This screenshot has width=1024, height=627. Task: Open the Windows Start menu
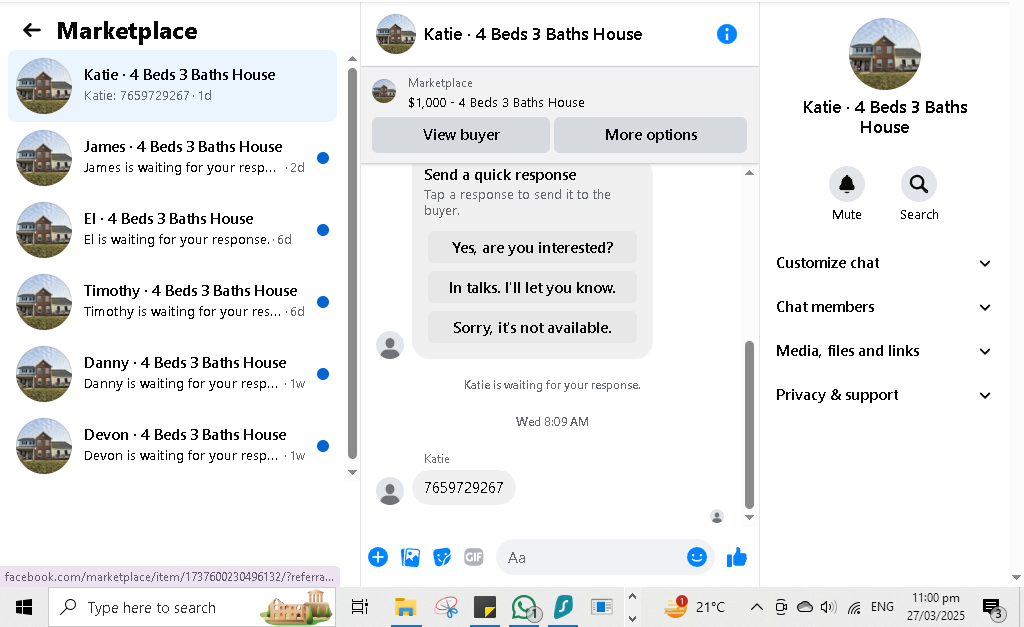[24, 607]
